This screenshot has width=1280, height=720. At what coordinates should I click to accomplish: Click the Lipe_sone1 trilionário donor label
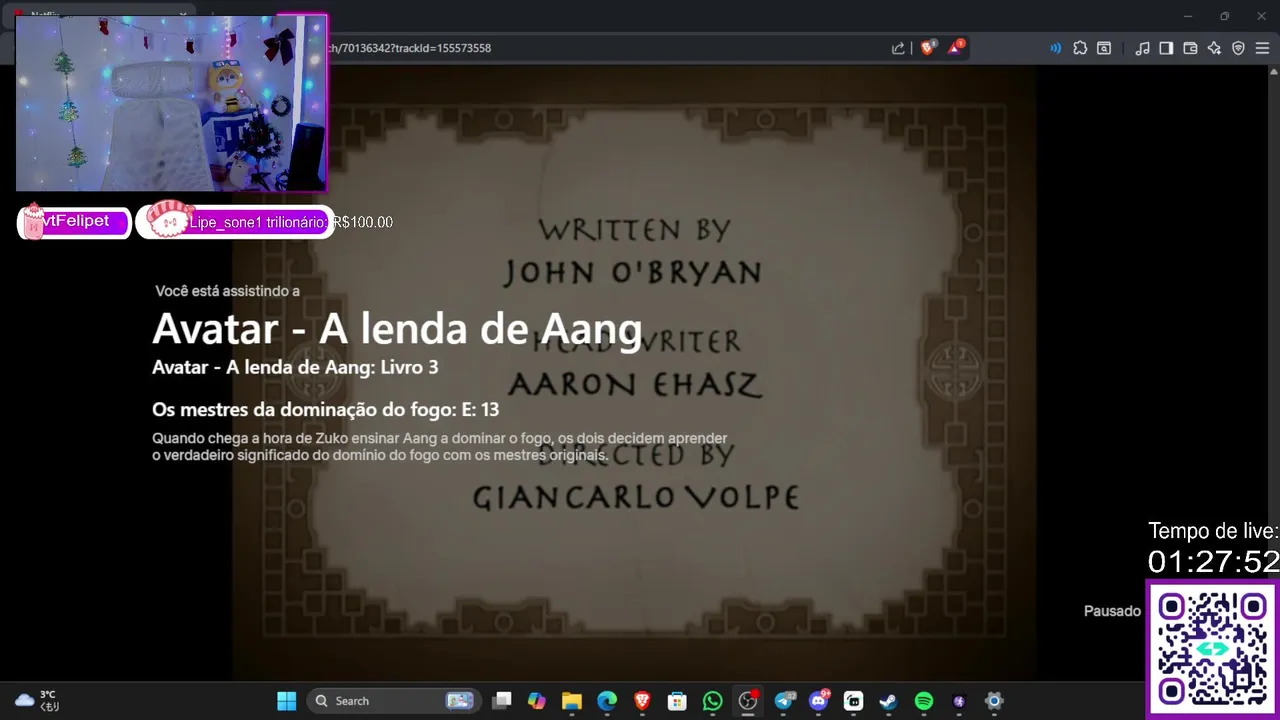258,222
